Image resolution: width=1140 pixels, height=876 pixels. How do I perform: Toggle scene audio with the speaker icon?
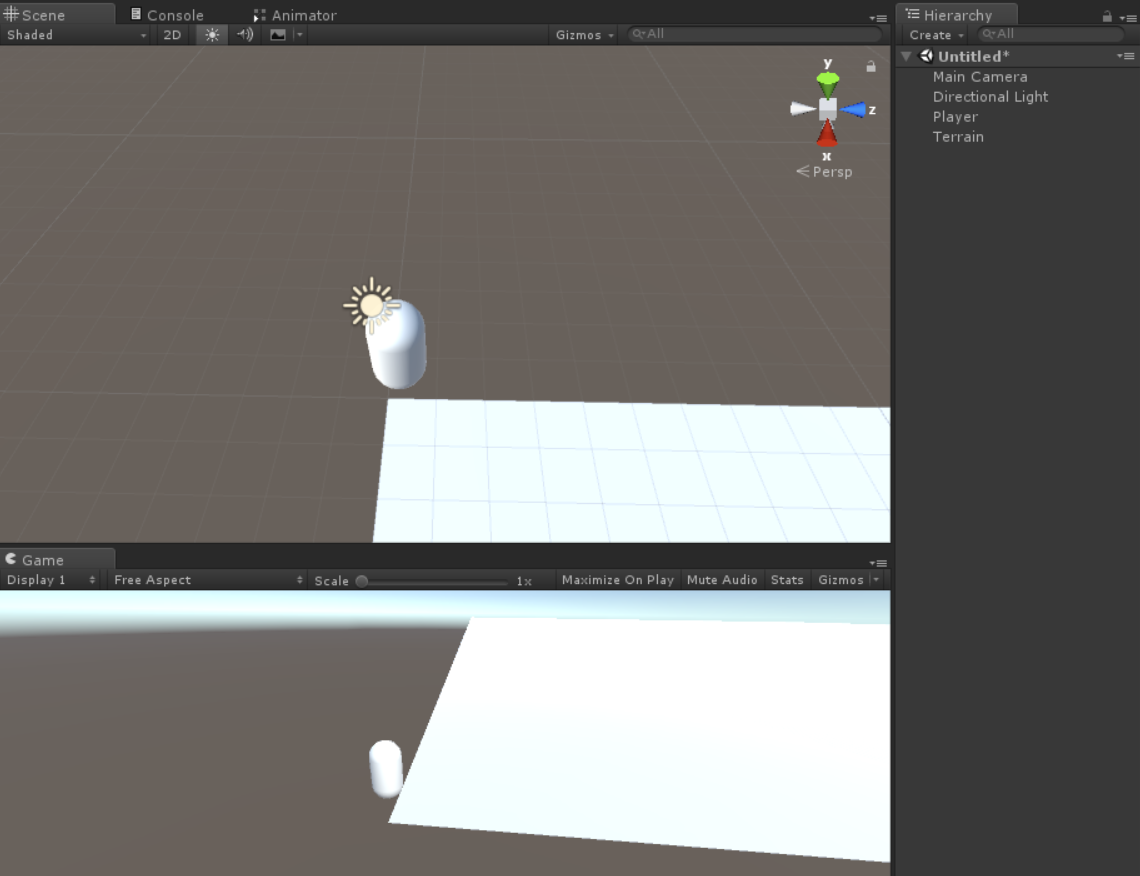(x=243, y=34)
